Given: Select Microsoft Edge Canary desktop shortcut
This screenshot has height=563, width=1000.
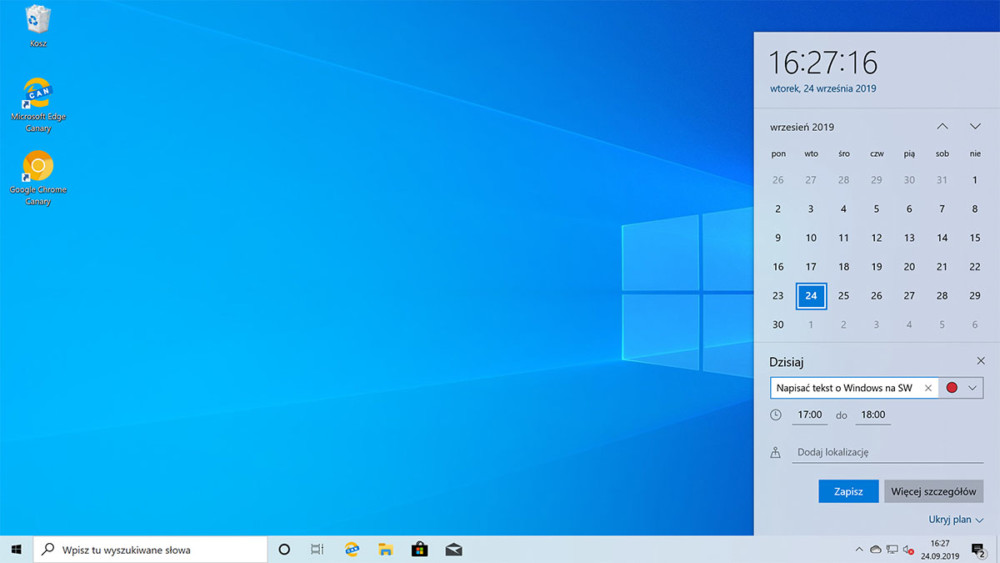Looking at the screenshot, I should 38,105.
